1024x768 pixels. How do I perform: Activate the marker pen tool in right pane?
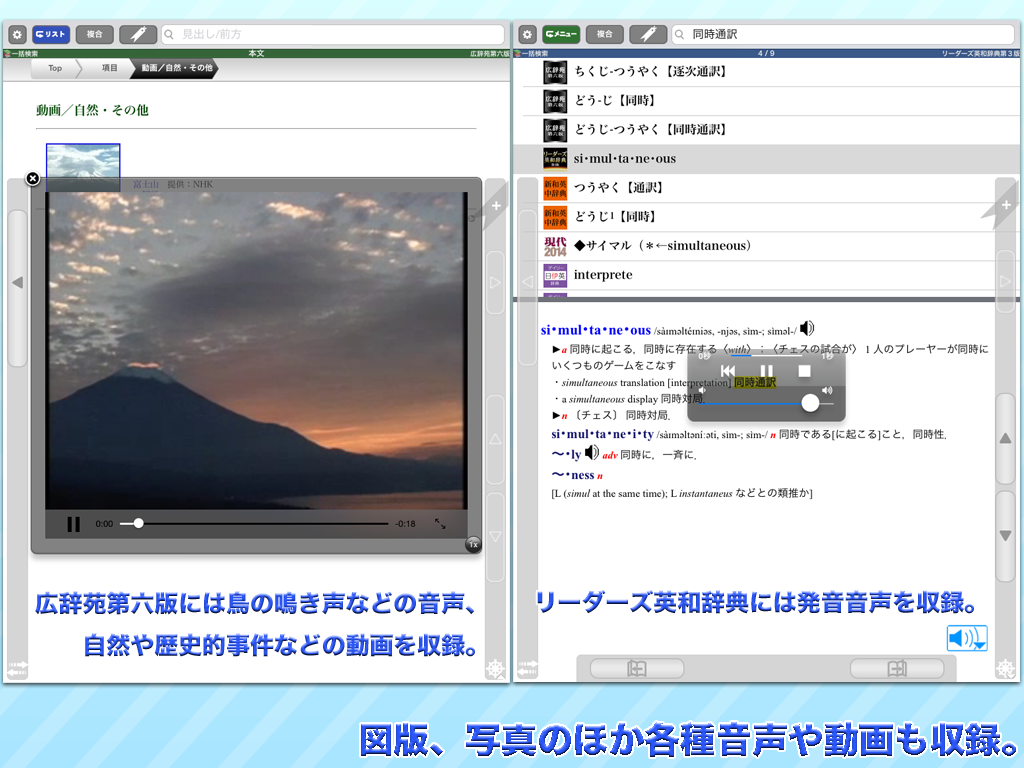[x=648, y=34]
